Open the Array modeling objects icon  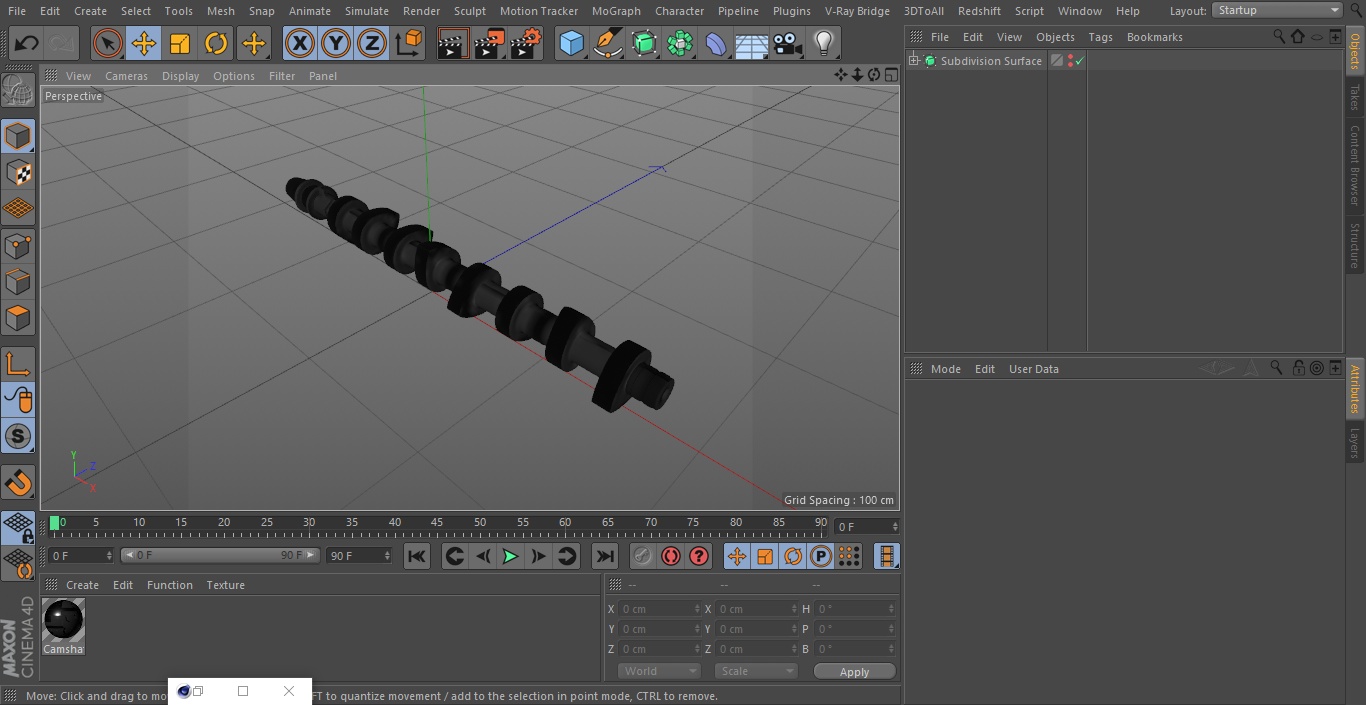point(680,44)
